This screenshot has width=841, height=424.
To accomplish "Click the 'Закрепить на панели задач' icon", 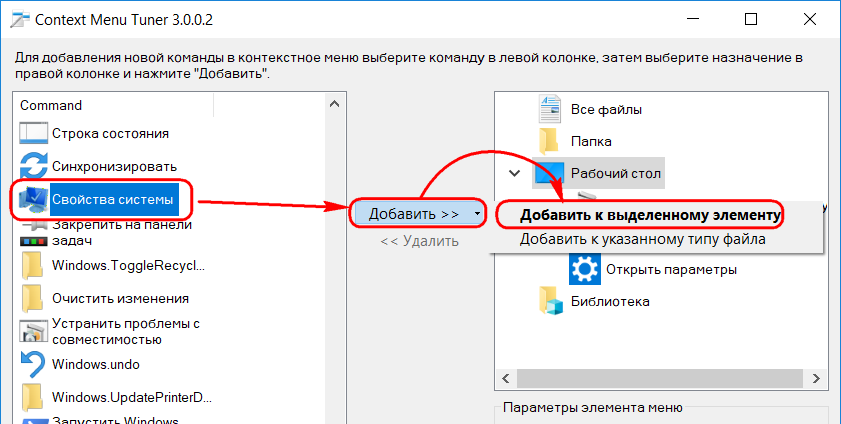I will point(33,234).
